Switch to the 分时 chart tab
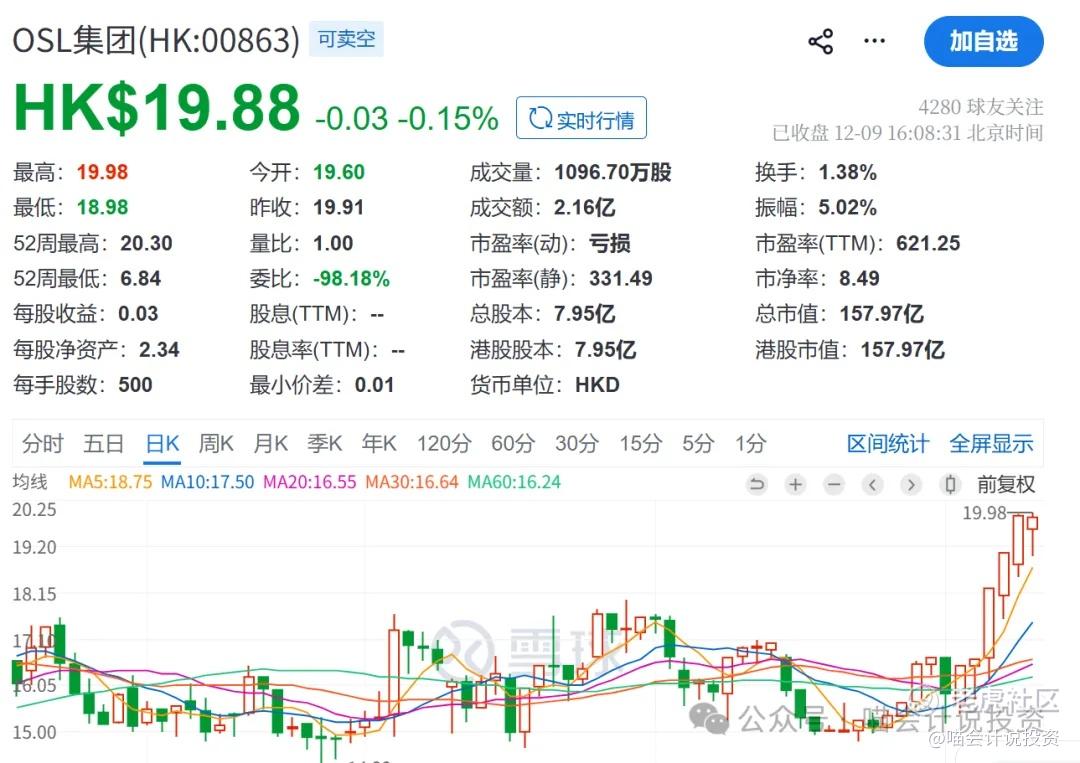 click(x=43, y=443)
